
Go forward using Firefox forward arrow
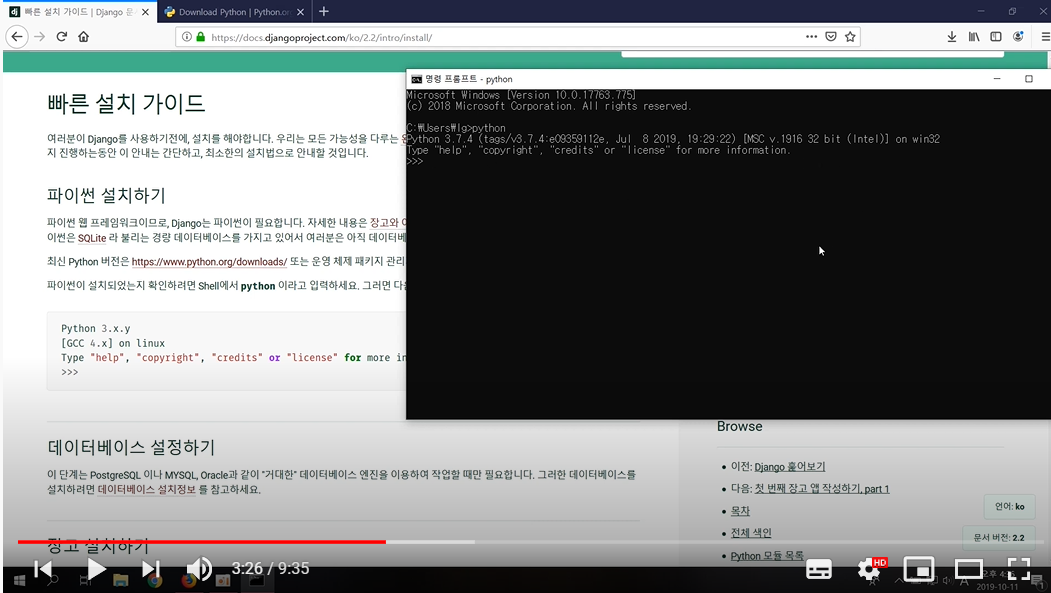pyautogui.click(x=40, y=37)
